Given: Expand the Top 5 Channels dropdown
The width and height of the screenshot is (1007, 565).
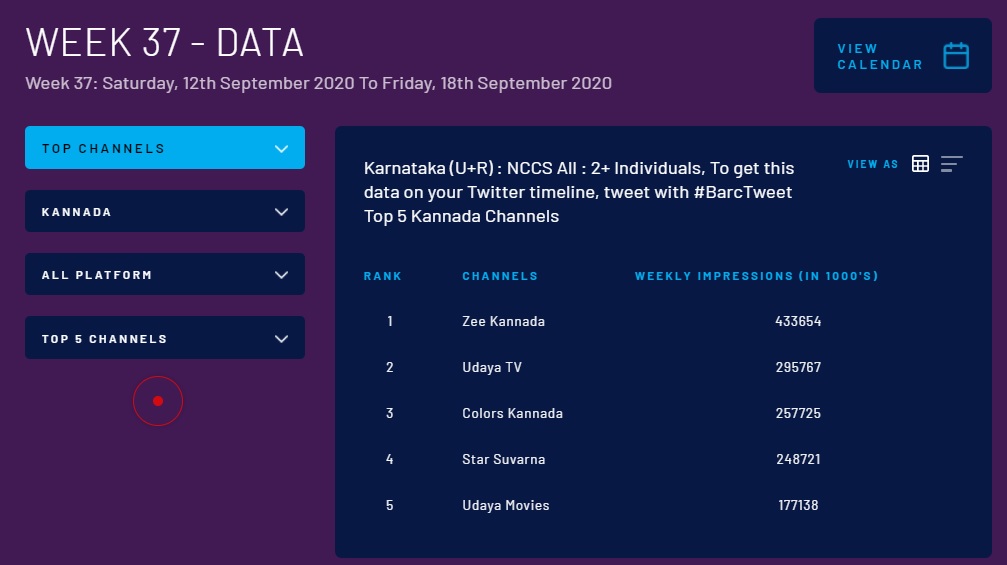Looking at the screenshot, I should [x=165, y=339].
